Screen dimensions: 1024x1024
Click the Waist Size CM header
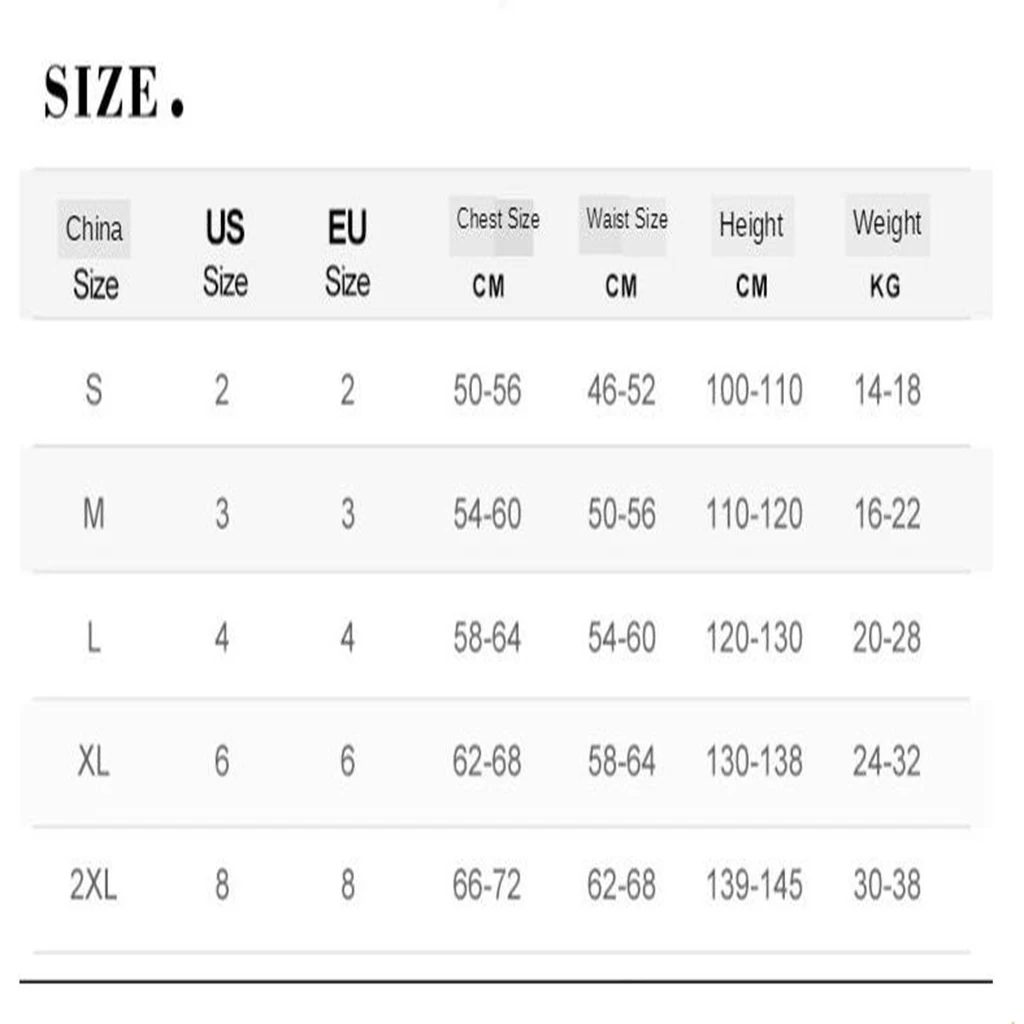coord(625,250)
